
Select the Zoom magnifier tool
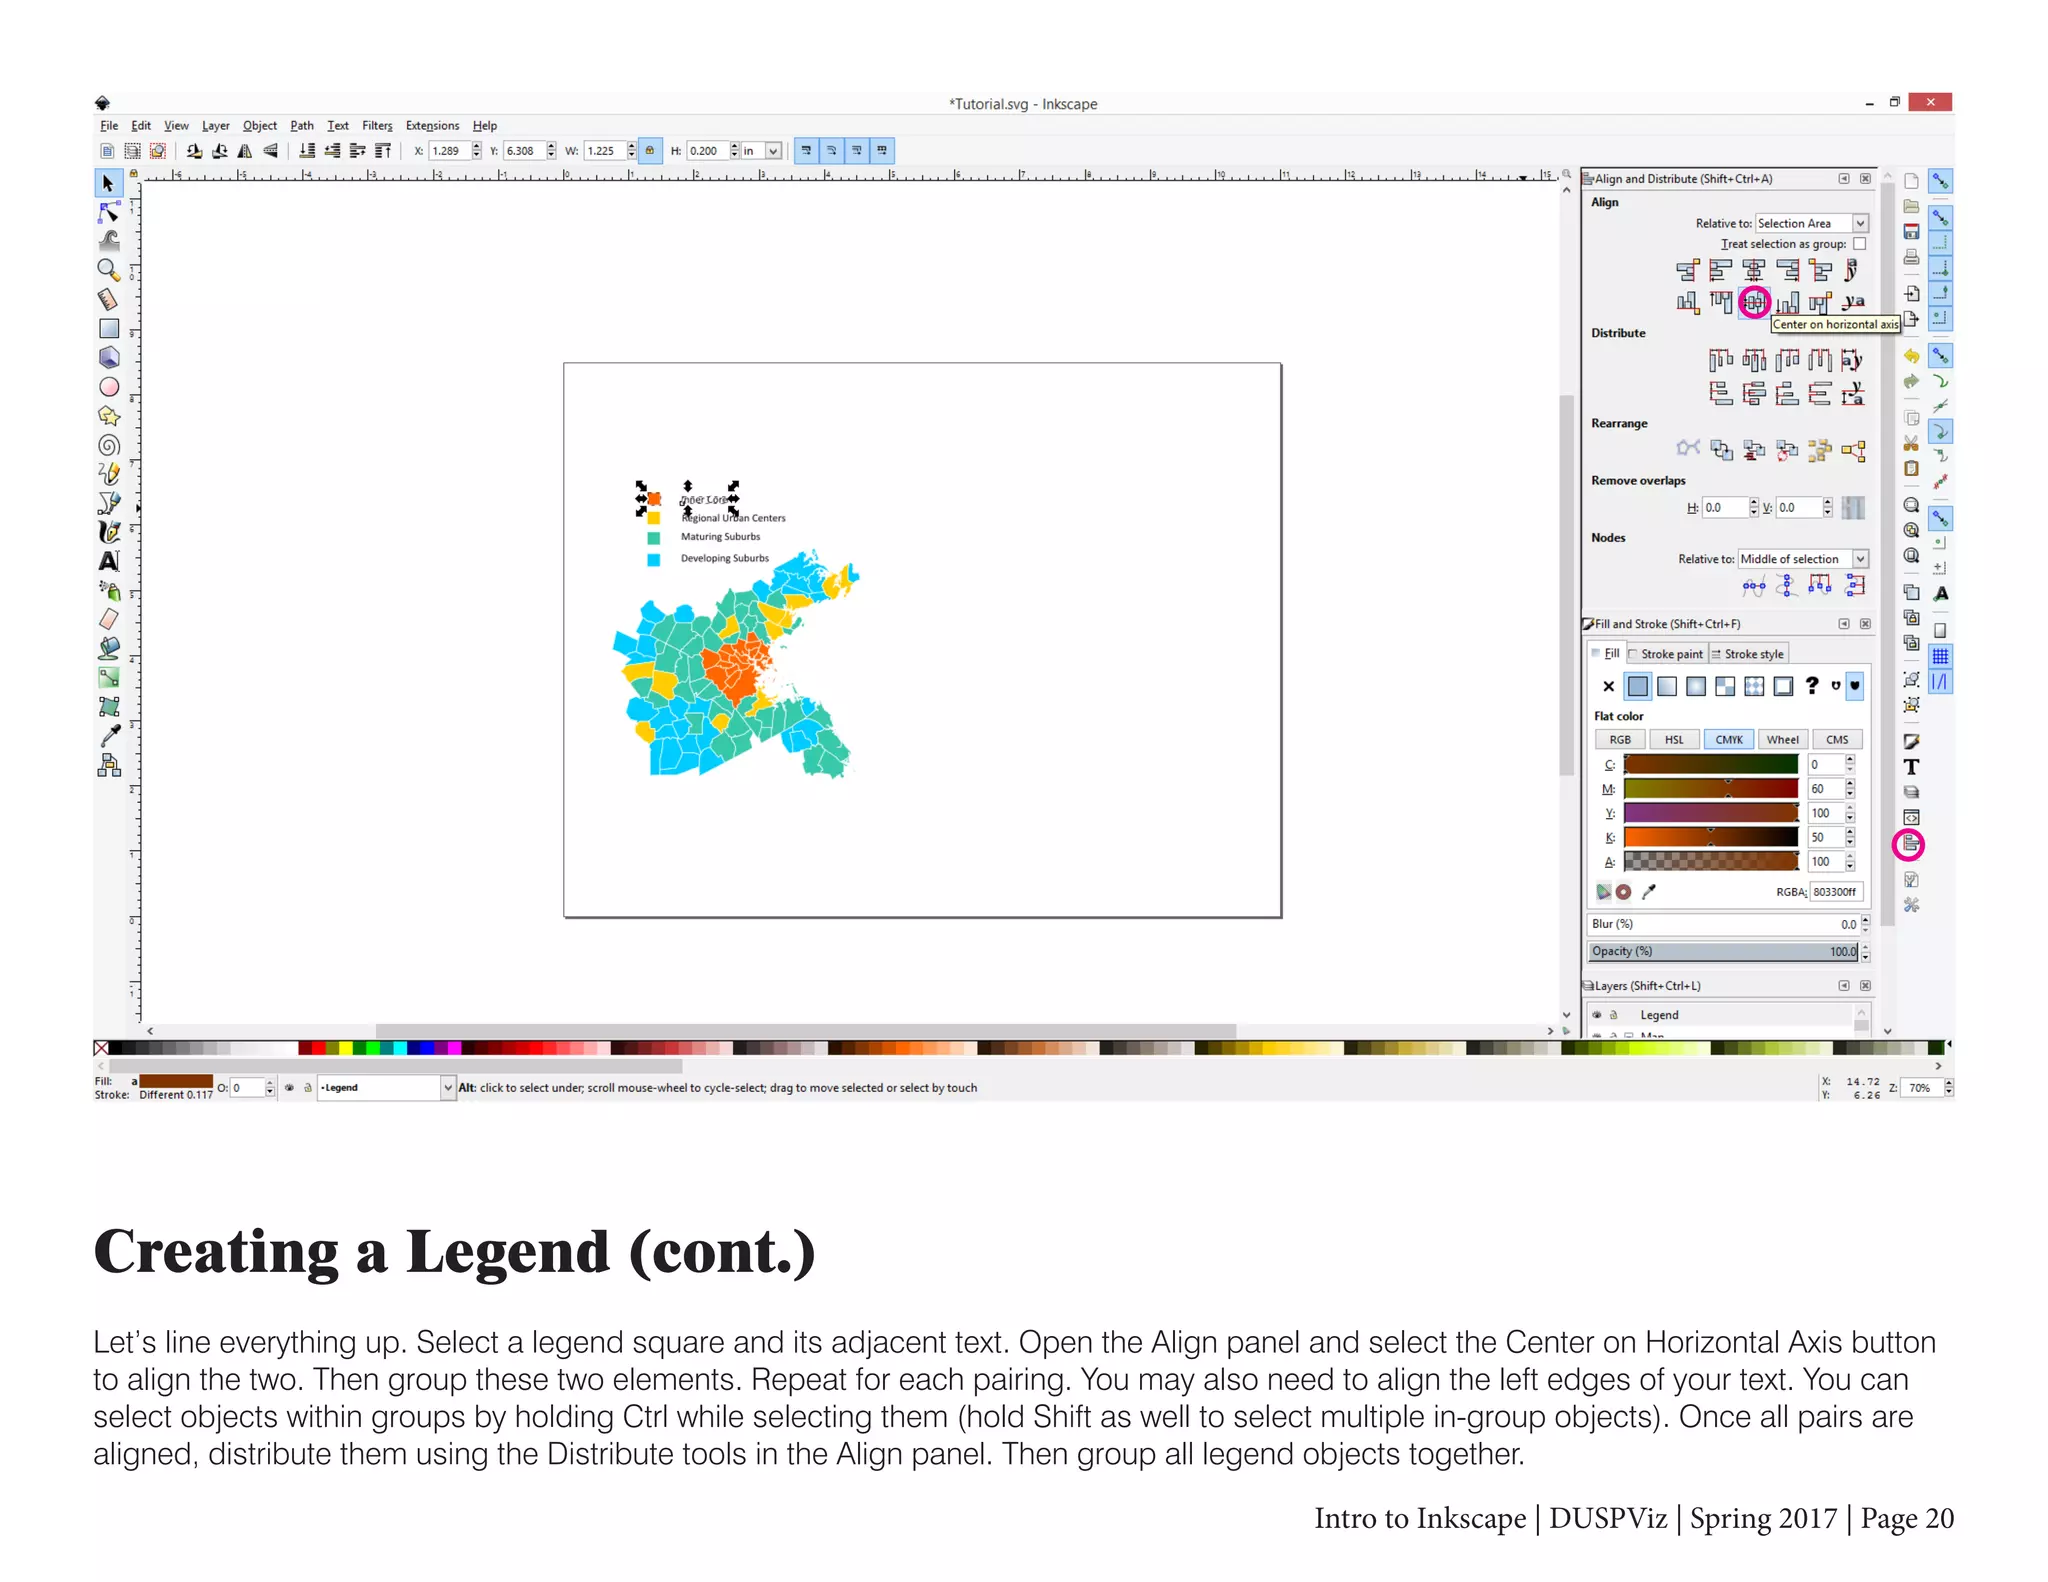click(108, 270)
